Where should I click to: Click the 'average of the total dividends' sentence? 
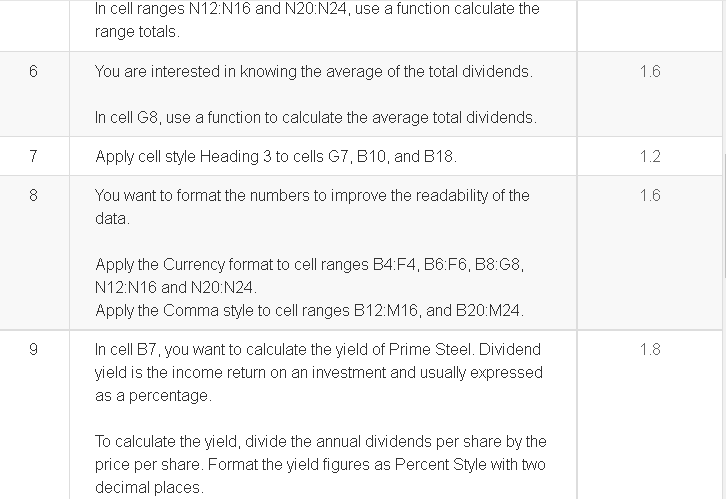[x=314, y=72]
